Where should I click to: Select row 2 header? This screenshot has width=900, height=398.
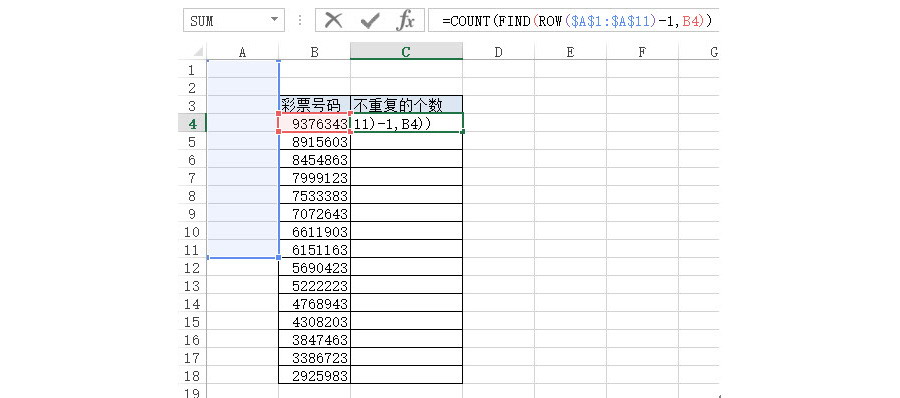pyautogui.click(x=192, y=87)
